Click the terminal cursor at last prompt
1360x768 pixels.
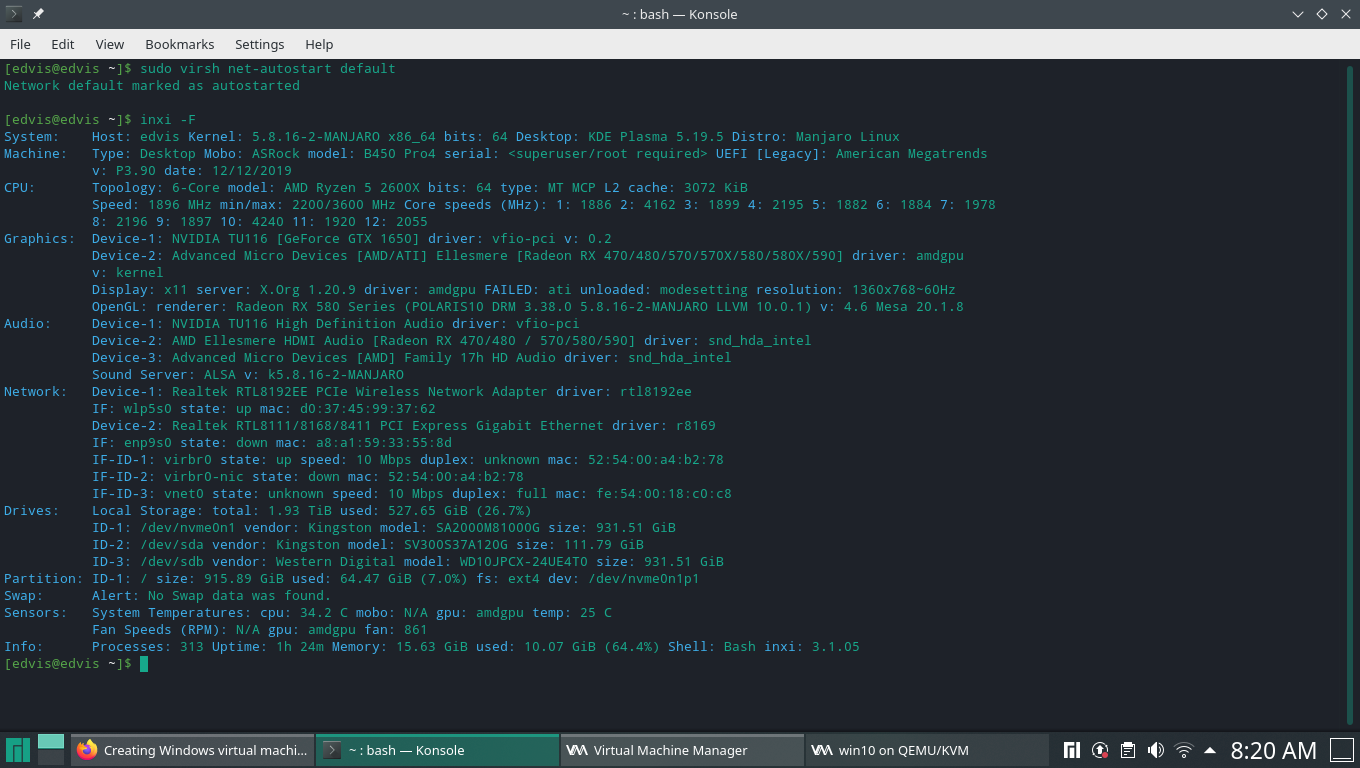[x=144, y=664]
